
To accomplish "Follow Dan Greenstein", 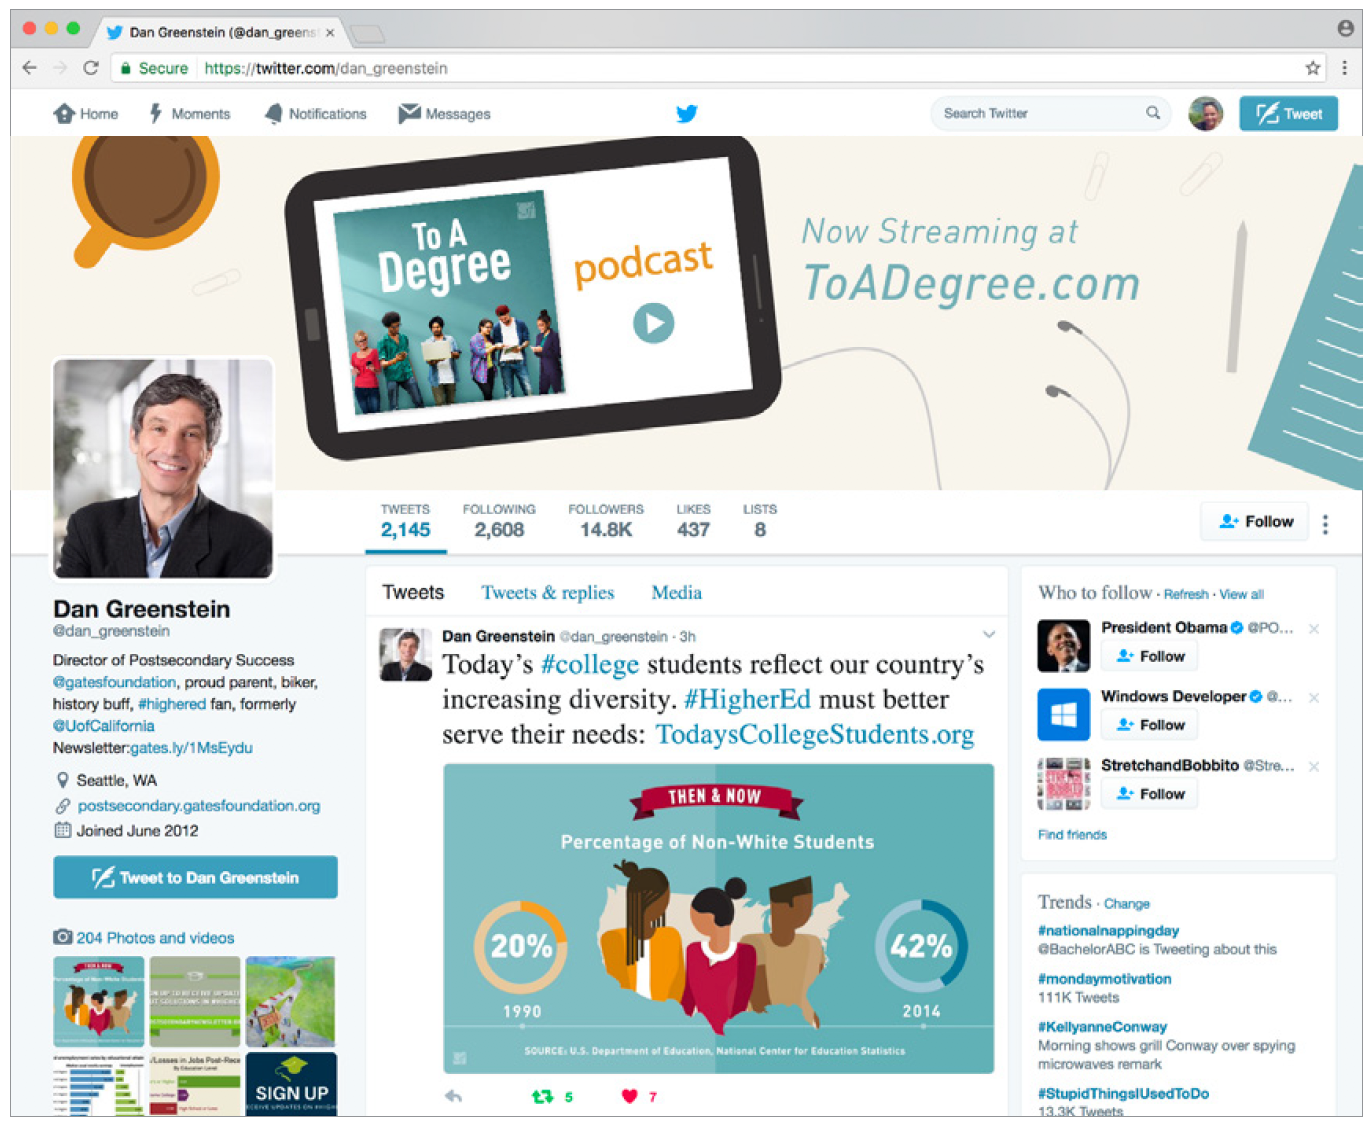I will point(1255,521).
